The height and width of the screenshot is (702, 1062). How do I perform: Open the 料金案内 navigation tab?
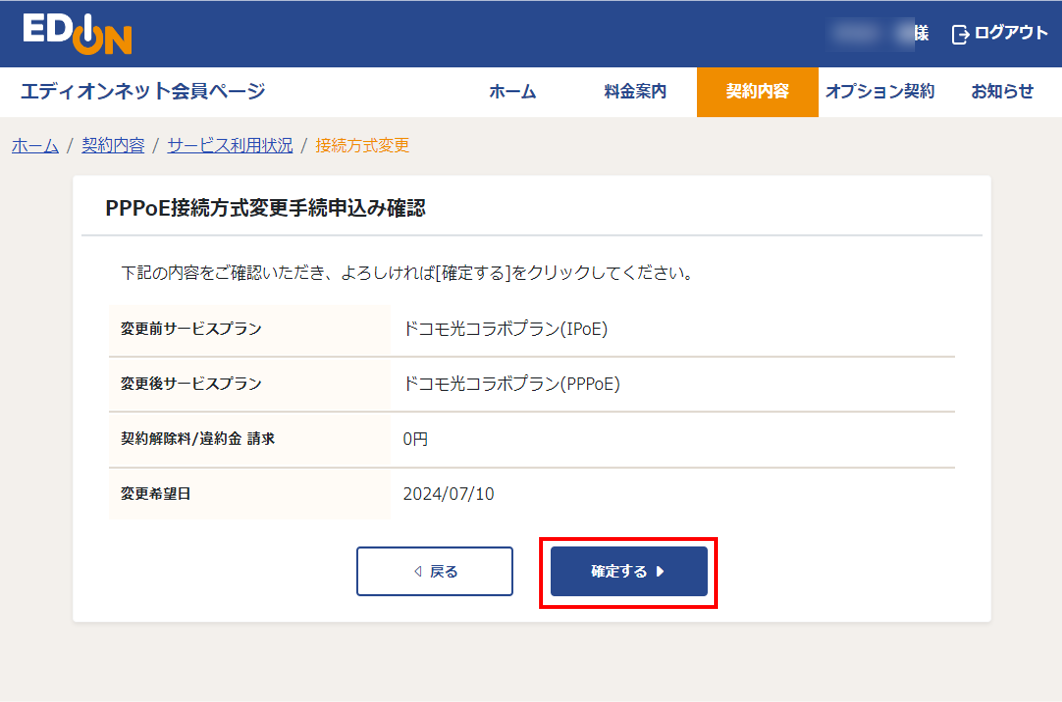tap(635, 92)
